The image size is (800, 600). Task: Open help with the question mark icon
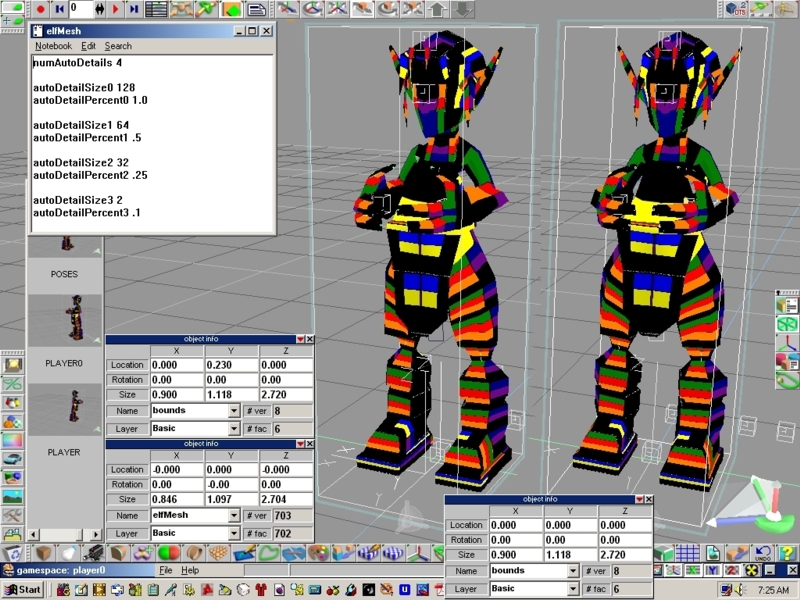click(x=787, y=553)
